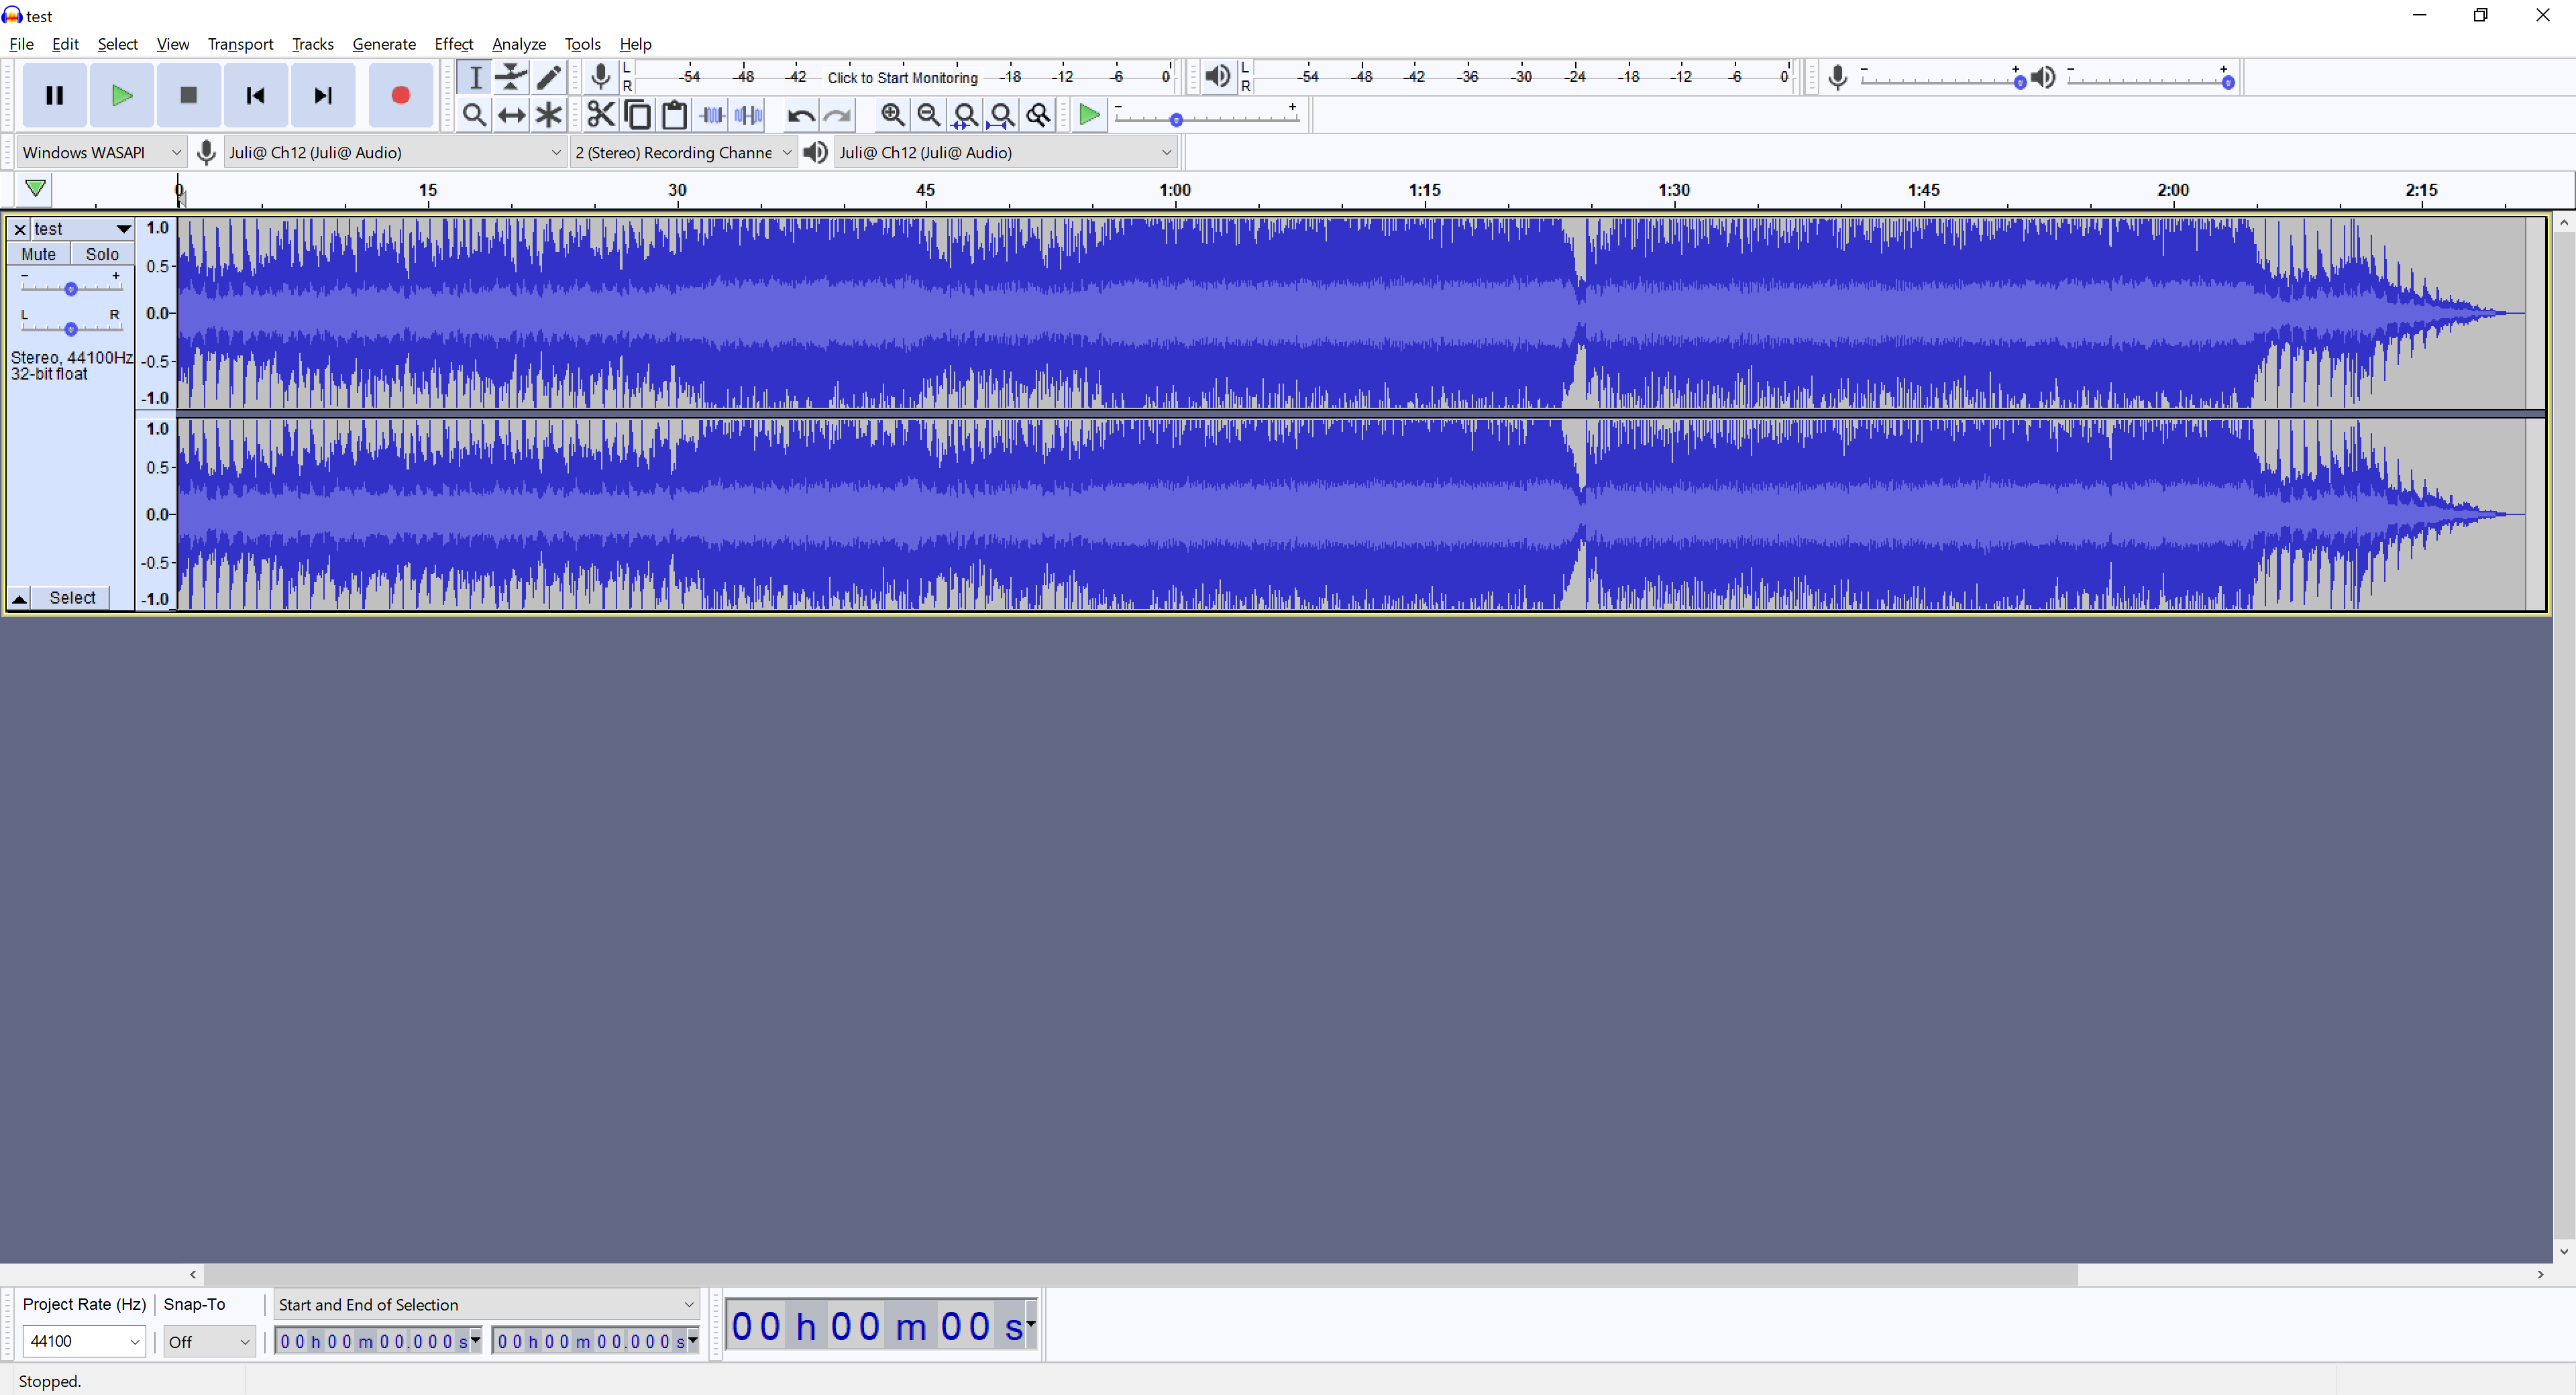Image resolution: width=2576 pixels, height=1395 pixels.
Task: Open the Generate menu
Action: click(383, 44)
